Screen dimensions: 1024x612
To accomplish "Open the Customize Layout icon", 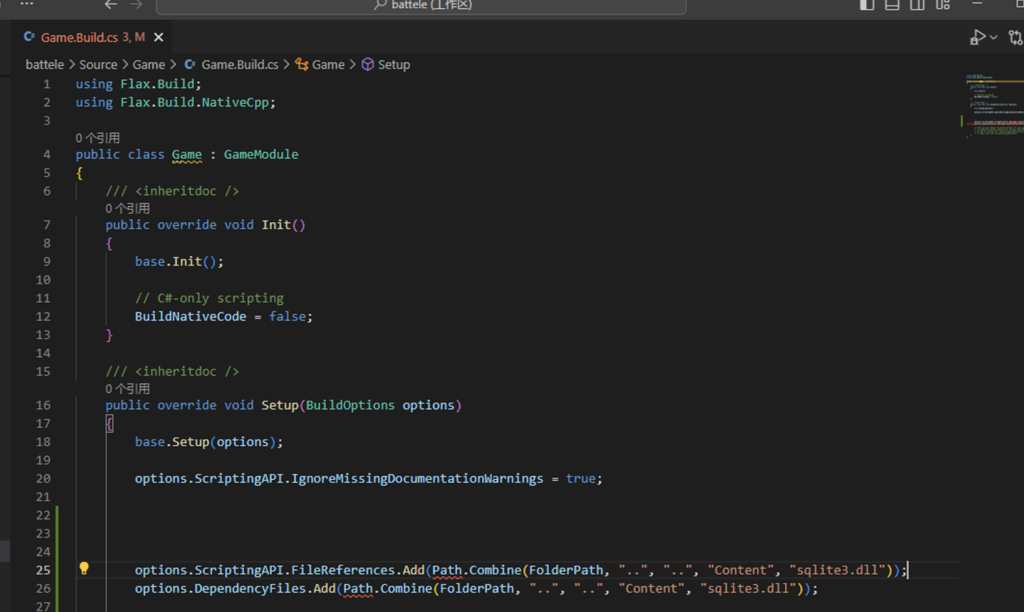I will (941, 6).
